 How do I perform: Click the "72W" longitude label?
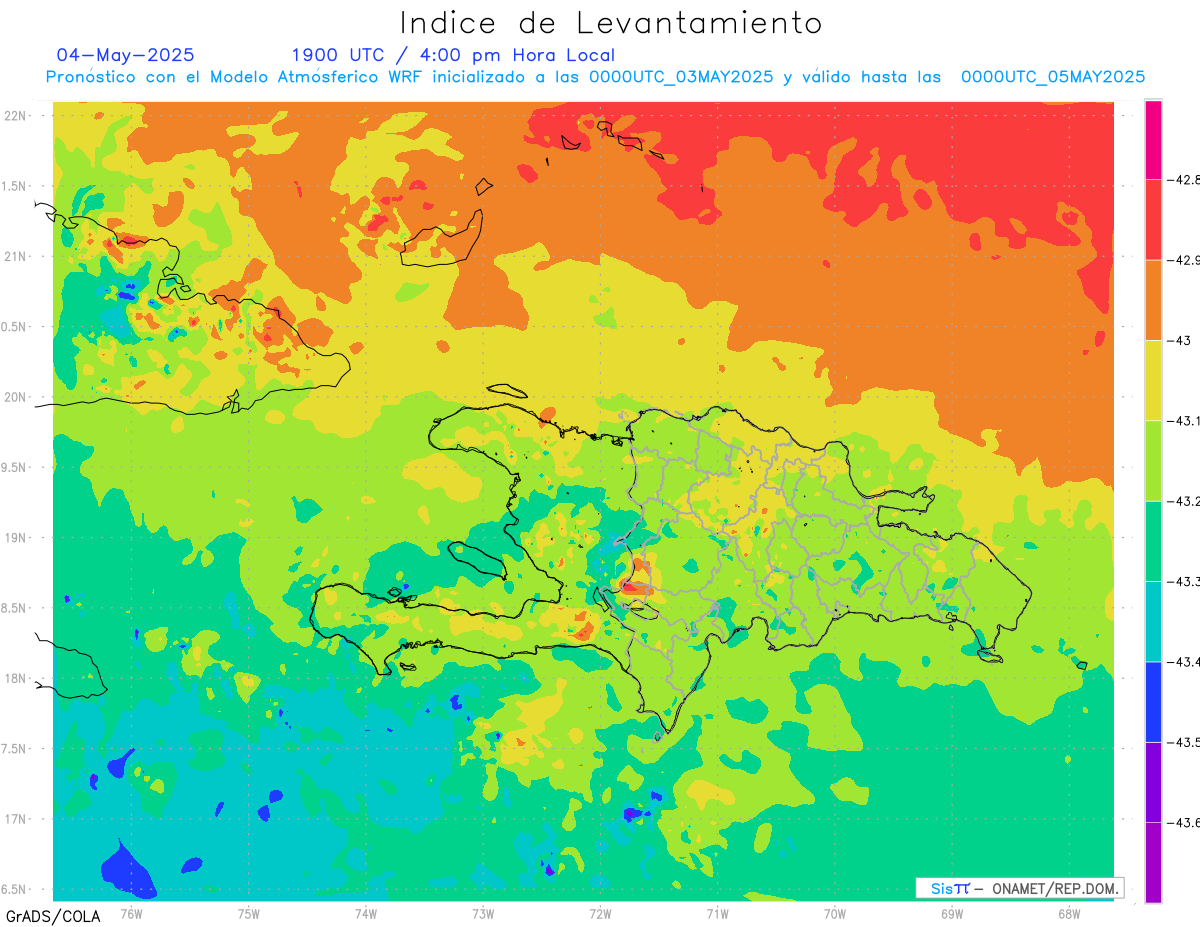point(600,913)
